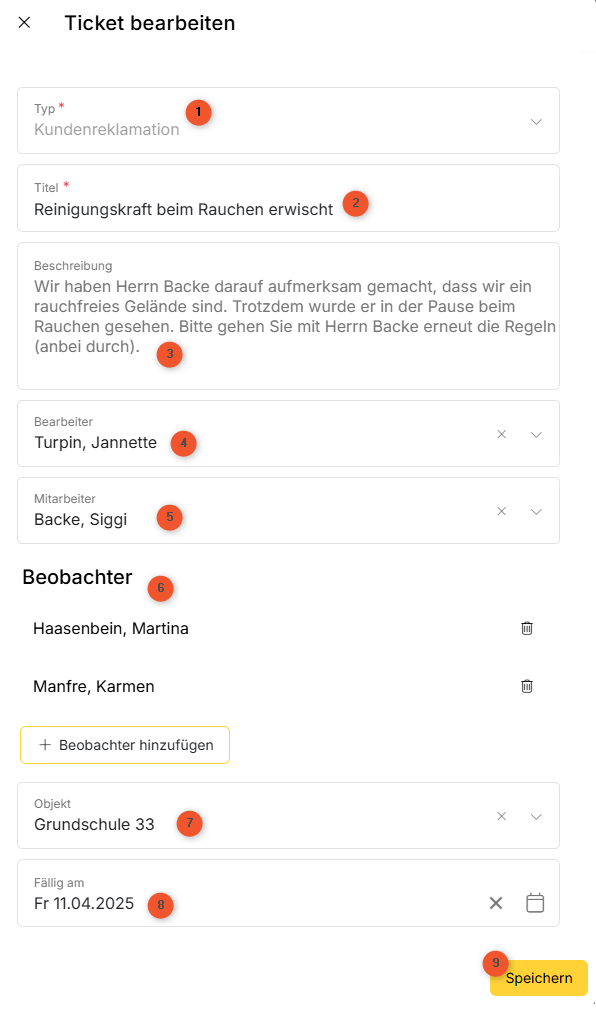The height and width of the screenshot is (1009, 596).
Task: Save the ticket with Speichern
Action: coord(539,978)
